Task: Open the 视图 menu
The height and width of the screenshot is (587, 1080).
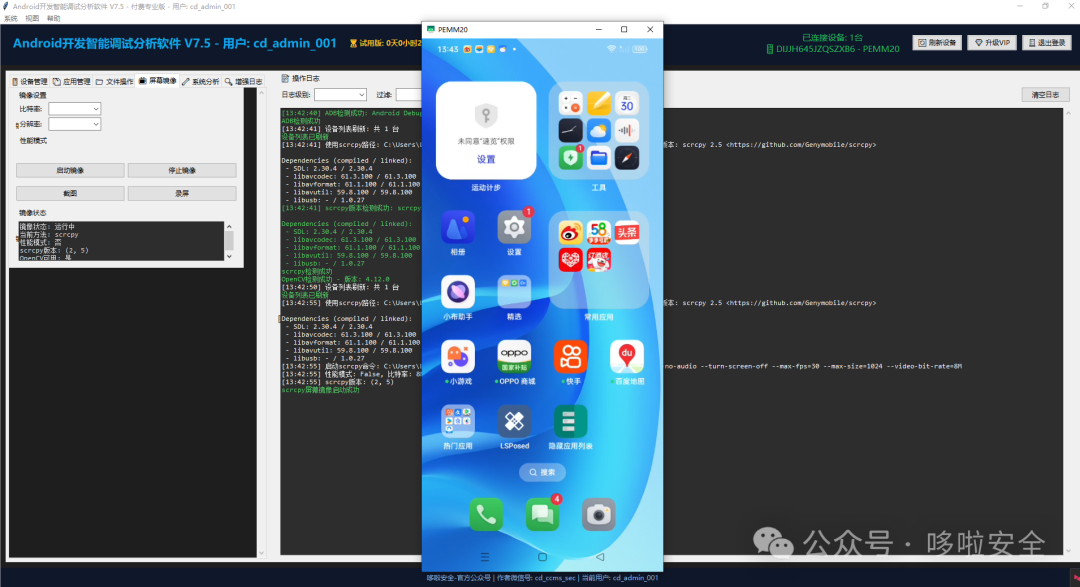Action: (x=32, y=19)
